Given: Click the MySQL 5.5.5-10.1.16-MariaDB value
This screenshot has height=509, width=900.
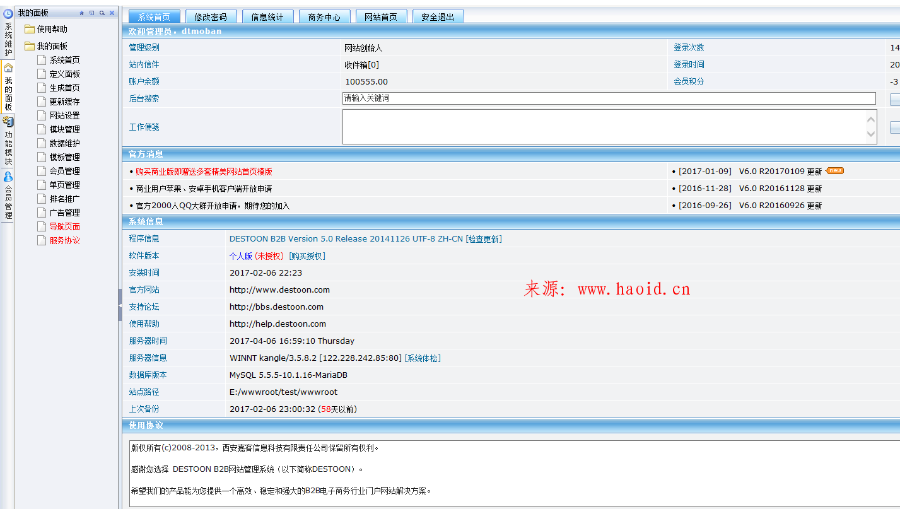Looking at the screenshot, I should coord(288,375).
